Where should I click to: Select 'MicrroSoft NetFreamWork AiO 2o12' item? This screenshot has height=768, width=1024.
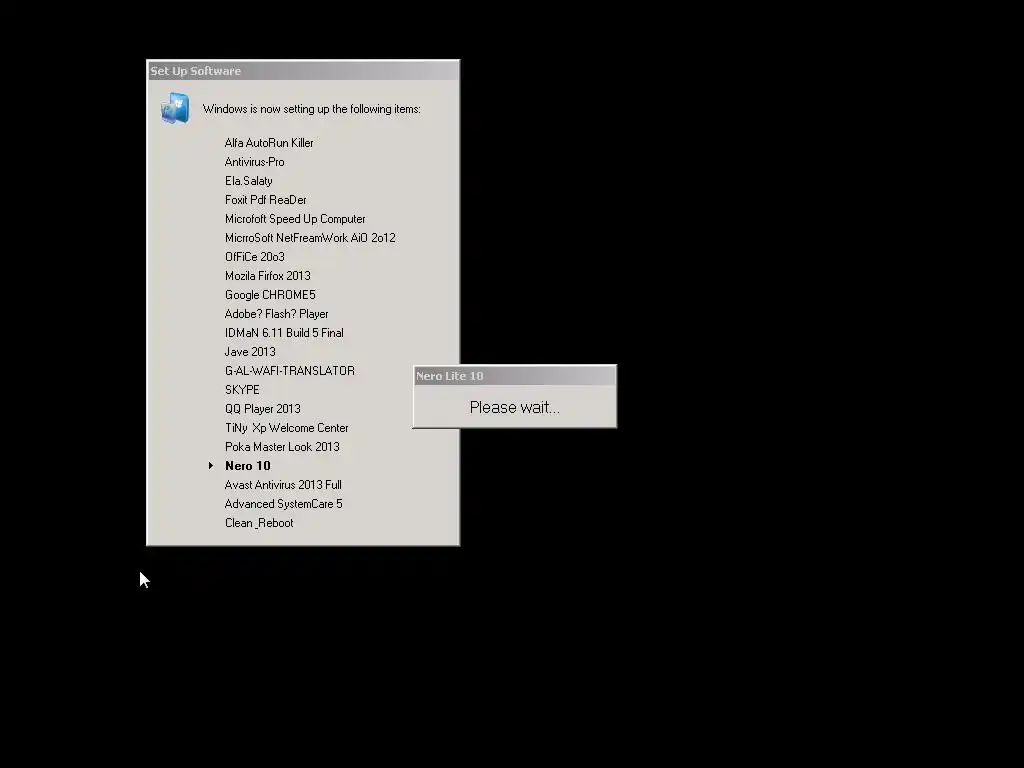click(310, 238)
